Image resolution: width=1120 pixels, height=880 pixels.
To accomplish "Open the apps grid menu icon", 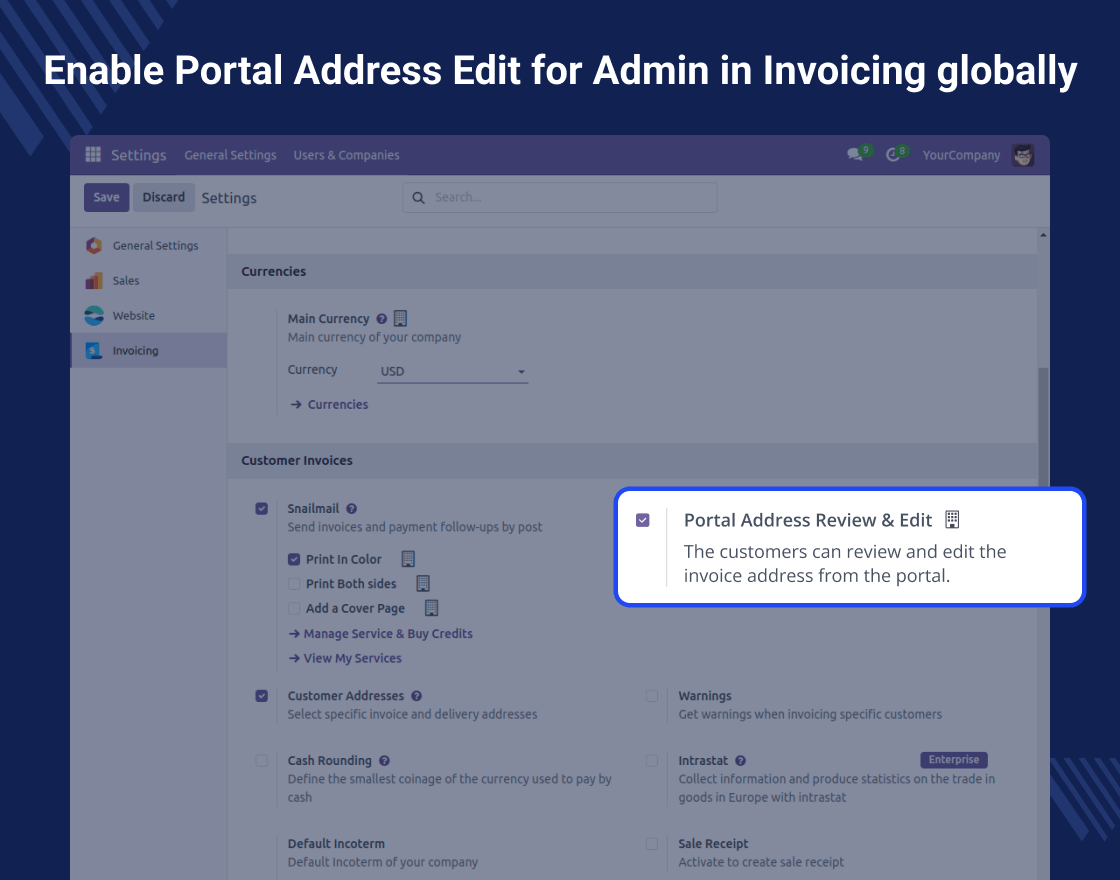I will 93,154.
